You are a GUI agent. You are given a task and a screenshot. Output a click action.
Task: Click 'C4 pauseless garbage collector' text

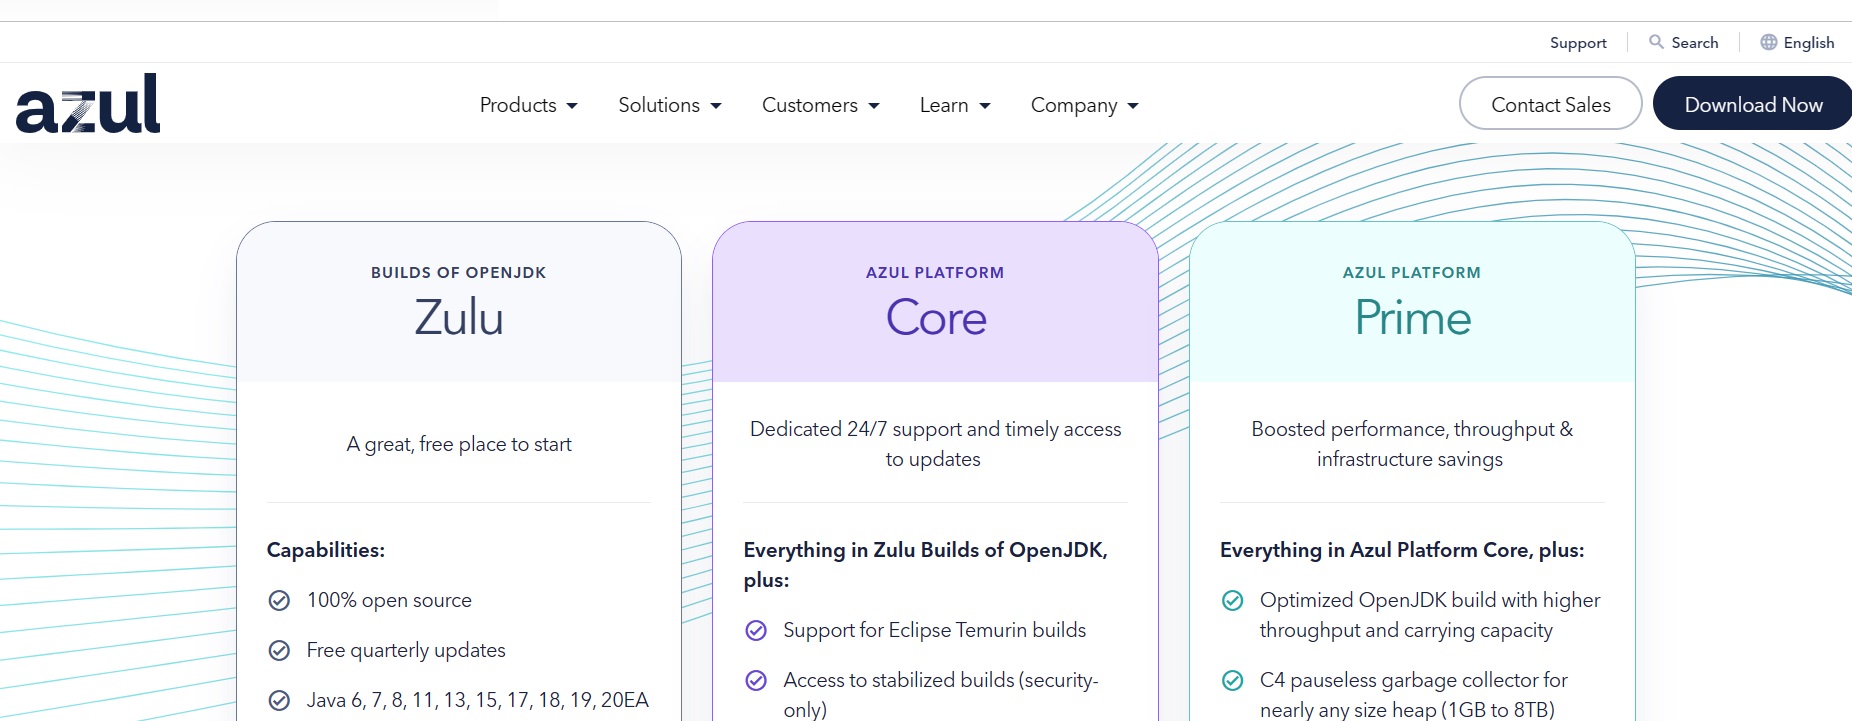pos(1413,694)
